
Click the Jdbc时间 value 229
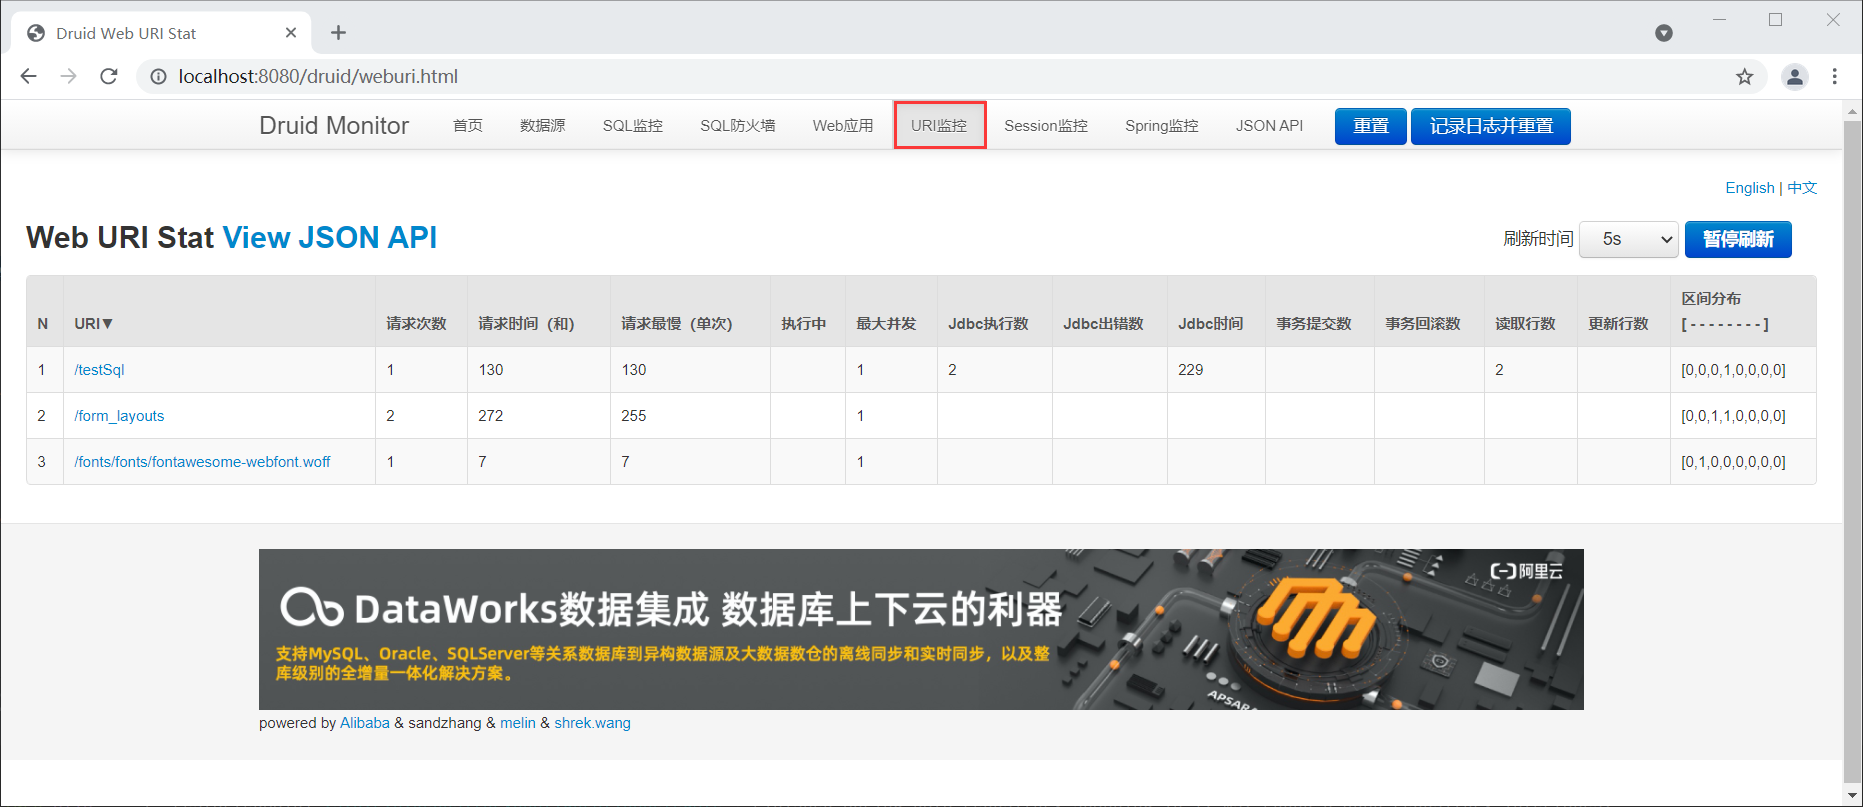1191,370
